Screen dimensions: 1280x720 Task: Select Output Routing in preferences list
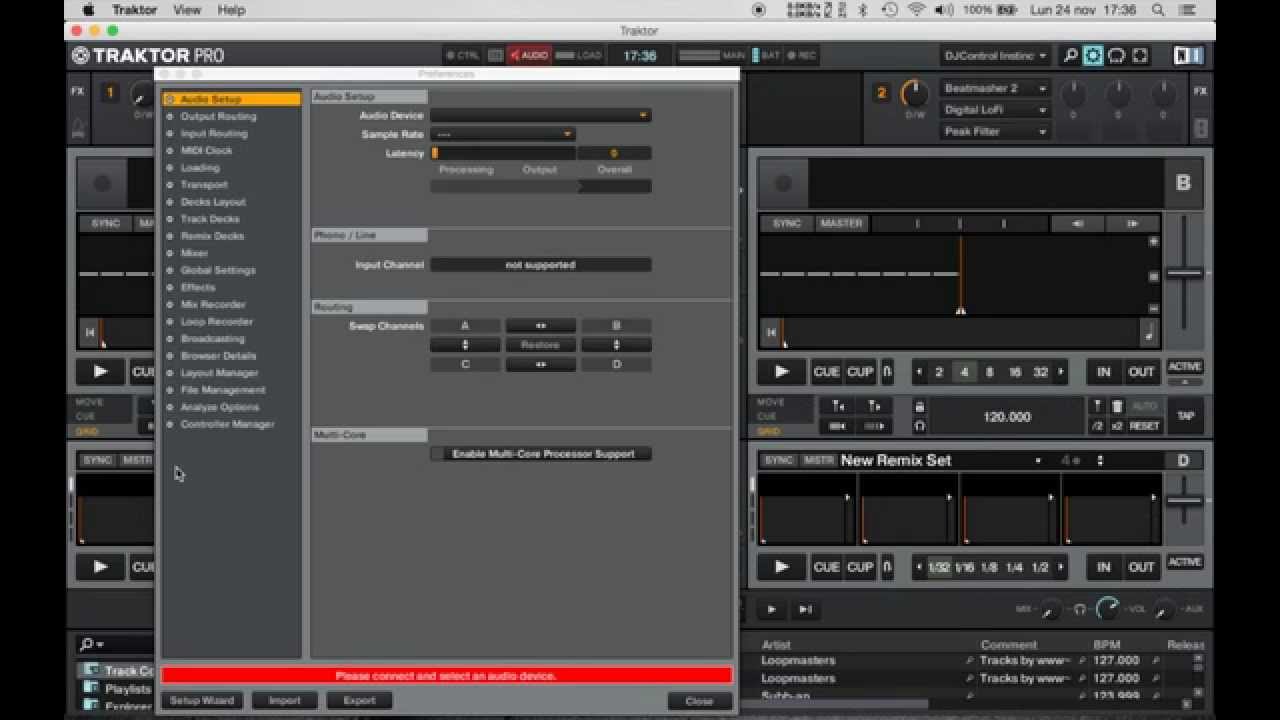tap(218, 117)
